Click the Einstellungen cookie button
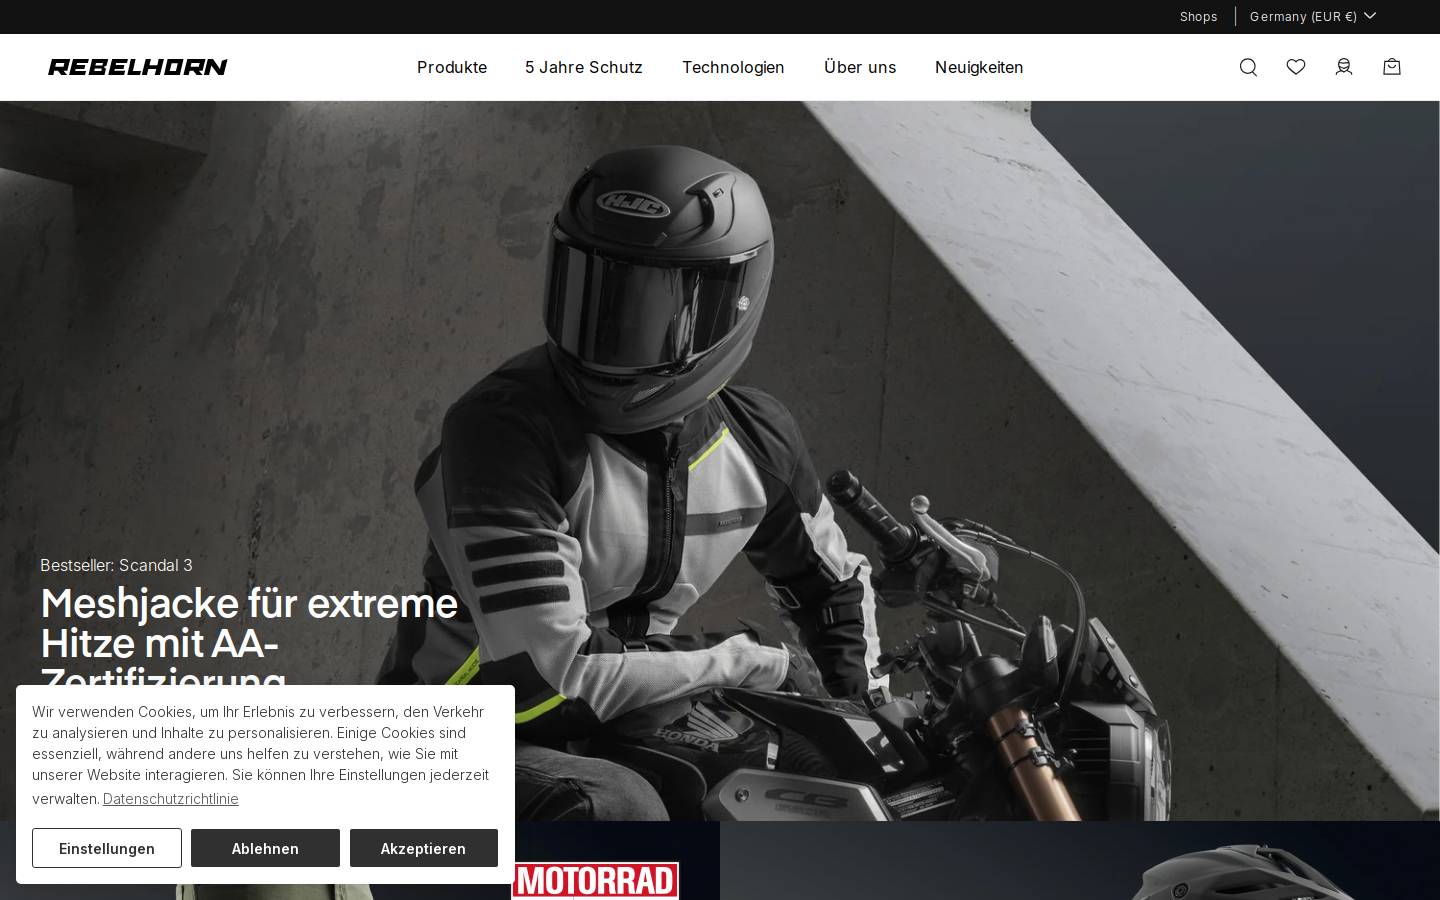The width and height of the screenshot is (1440, 900). tap(107, 848)
